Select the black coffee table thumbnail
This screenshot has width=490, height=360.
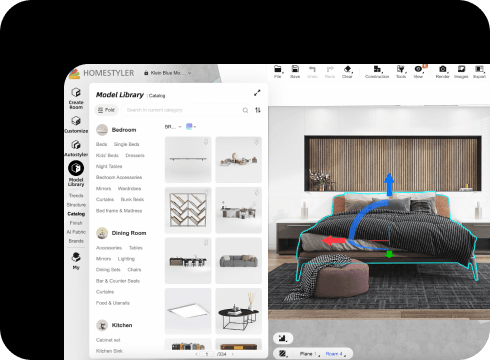[238, 311]
